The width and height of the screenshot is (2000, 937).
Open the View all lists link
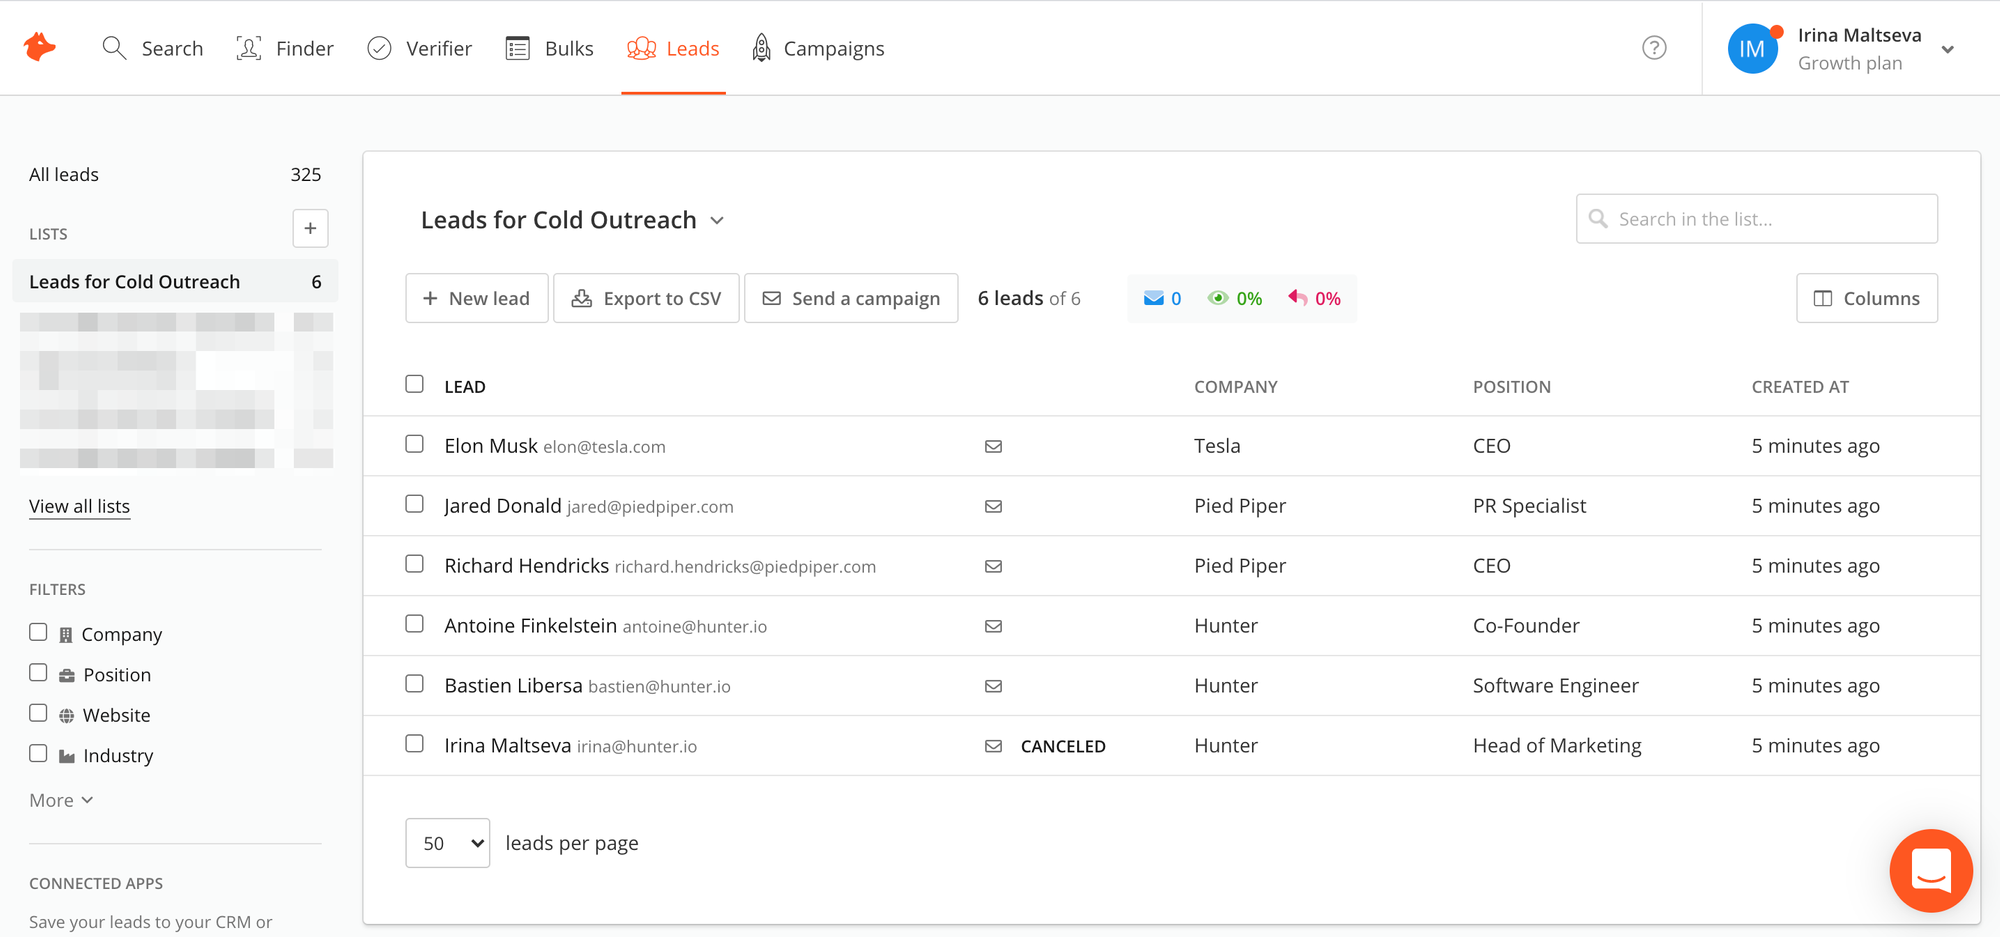tap(79, 506)
